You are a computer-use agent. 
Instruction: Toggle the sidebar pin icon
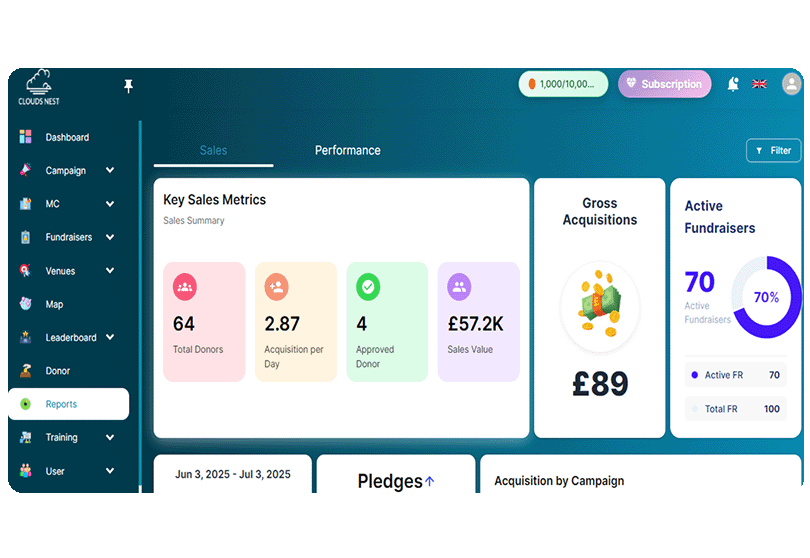click(x=128, y=86)
